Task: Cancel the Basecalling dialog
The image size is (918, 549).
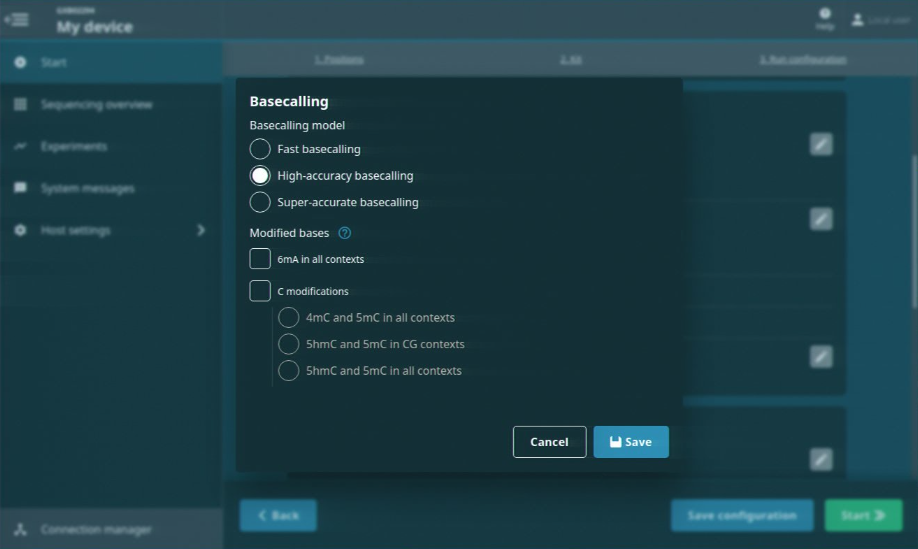Action: point(549,442)
